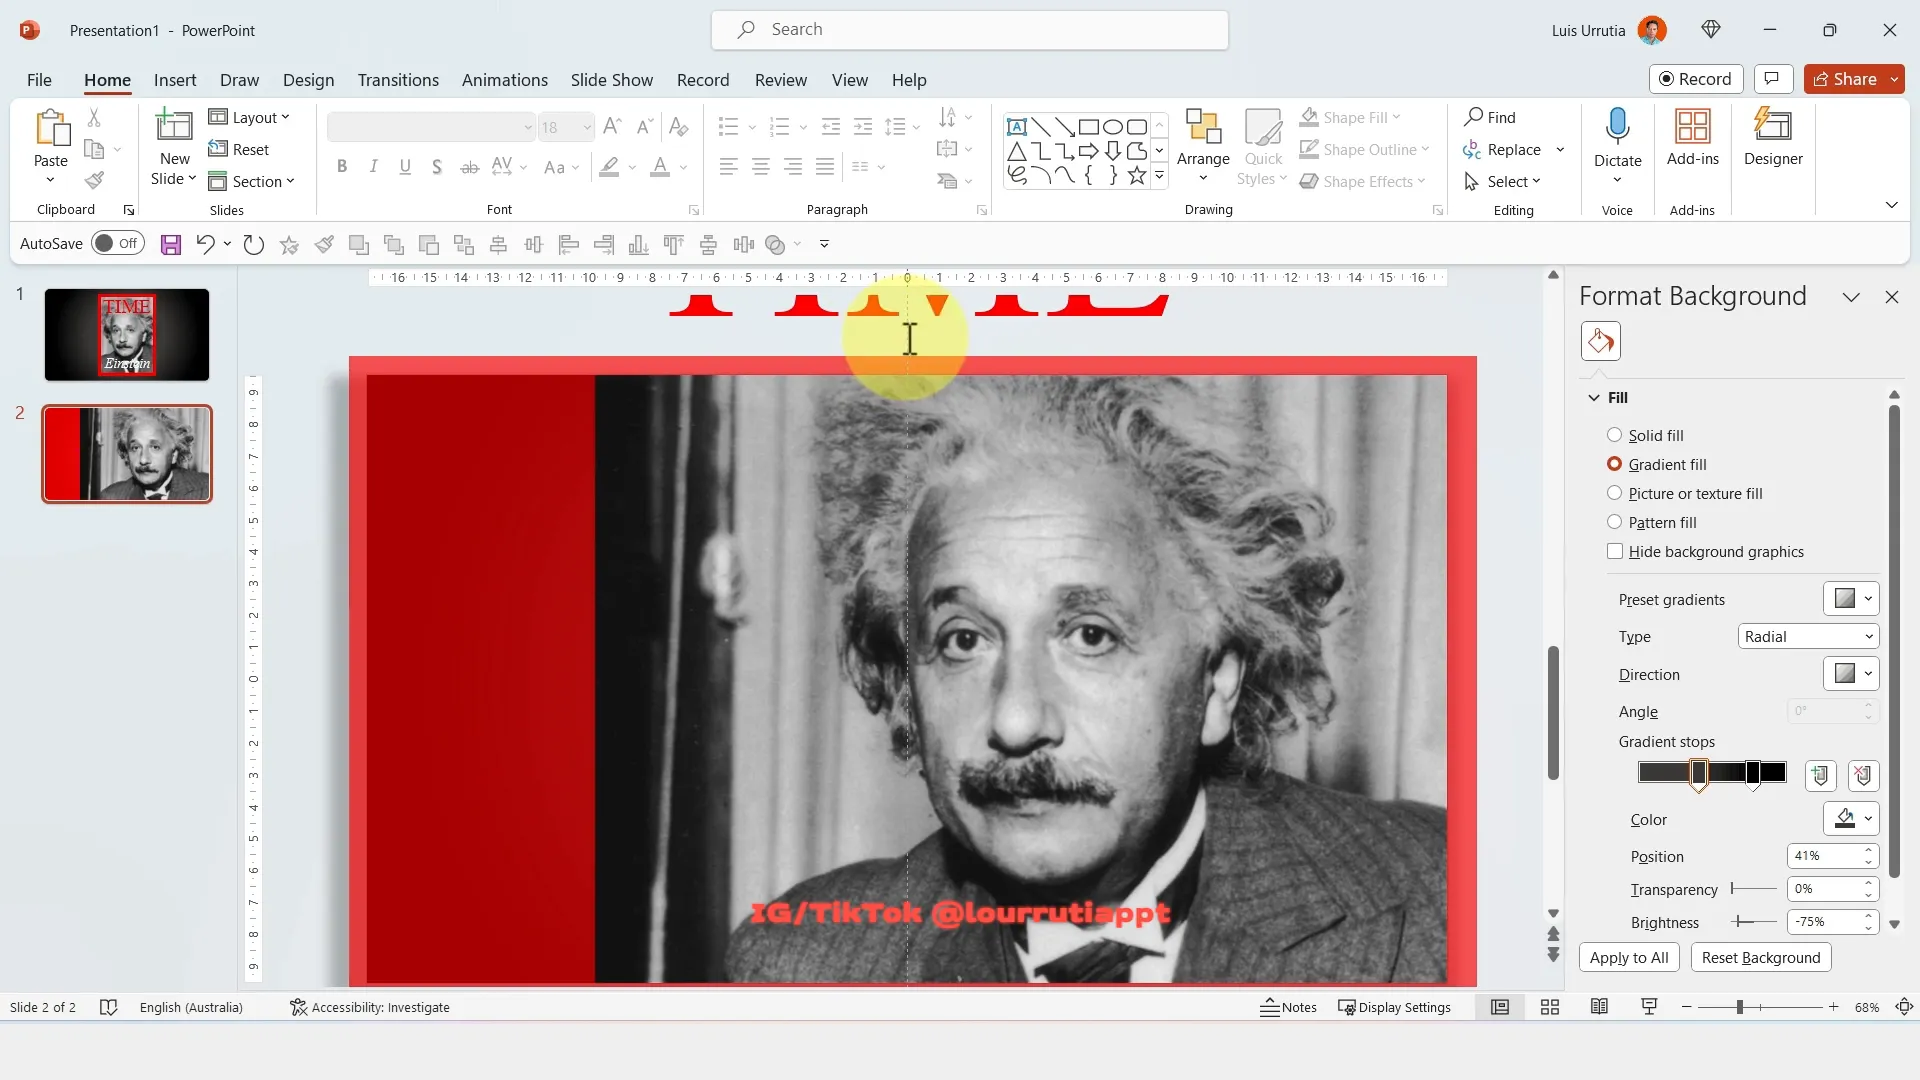1920x1080 pixels.
Task: Switch to Slide Sorter view
Action: [1549, 1007]
